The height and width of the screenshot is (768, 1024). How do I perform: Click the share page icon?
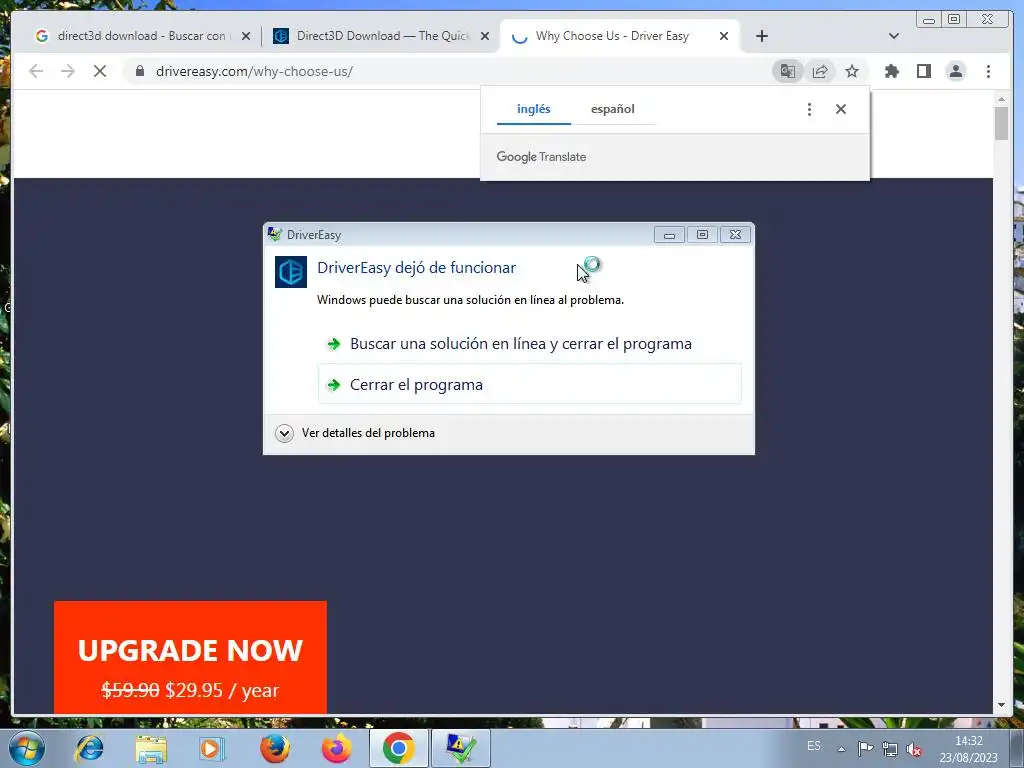pos(820,71)
